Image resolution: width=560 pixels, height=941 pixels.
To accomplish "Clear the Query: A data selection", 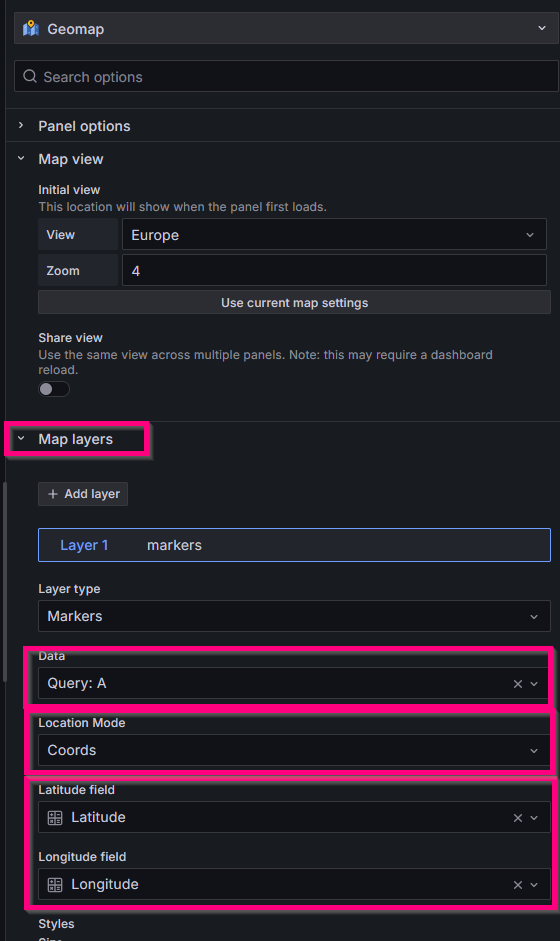I will (517, 684).
